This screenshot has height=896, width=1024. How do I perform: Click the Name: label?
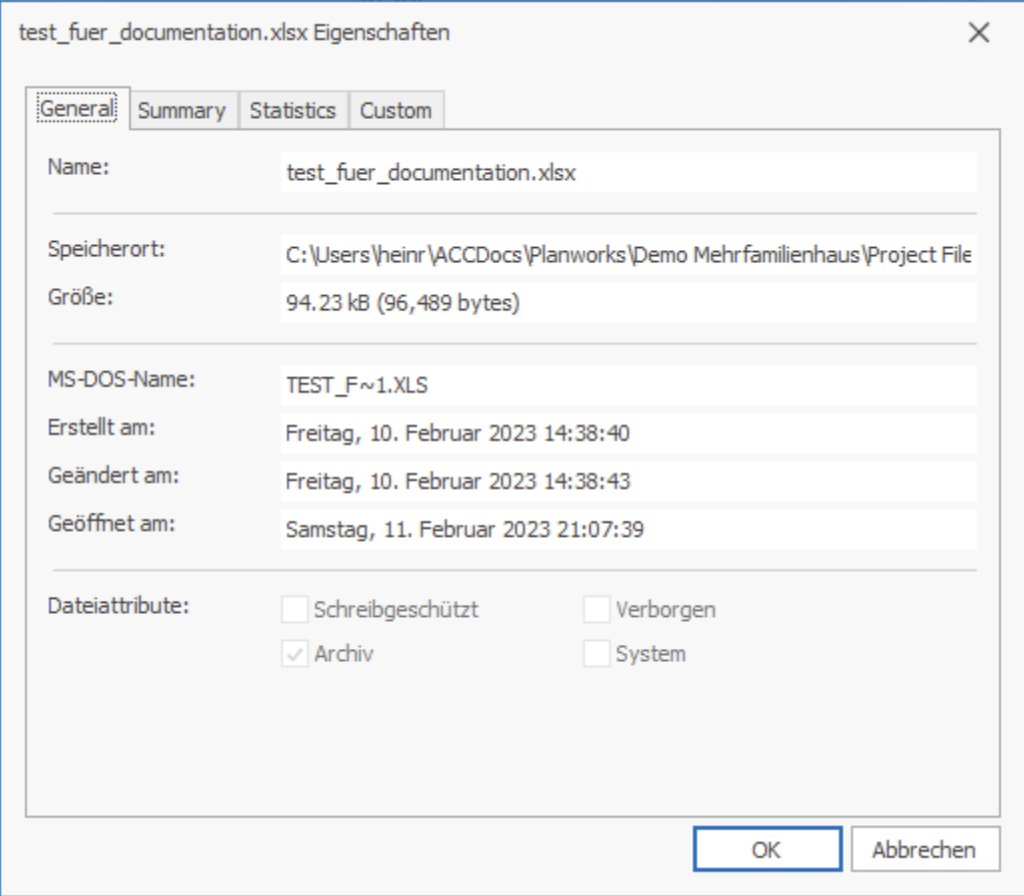(78, 167)
